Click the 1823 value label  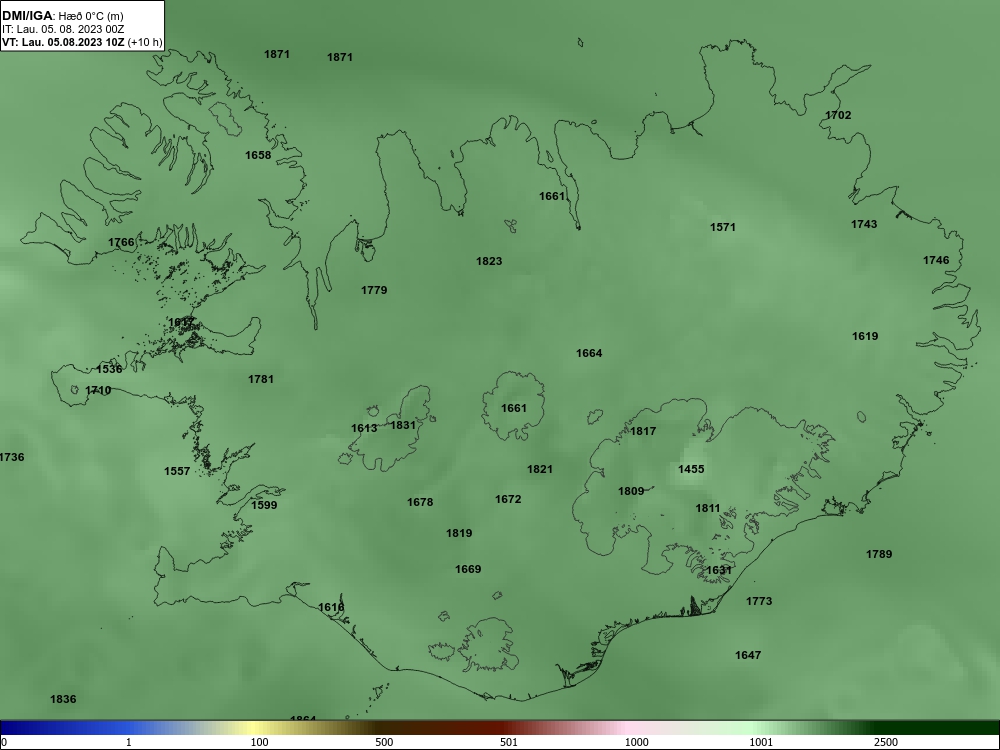click(489, 261)
